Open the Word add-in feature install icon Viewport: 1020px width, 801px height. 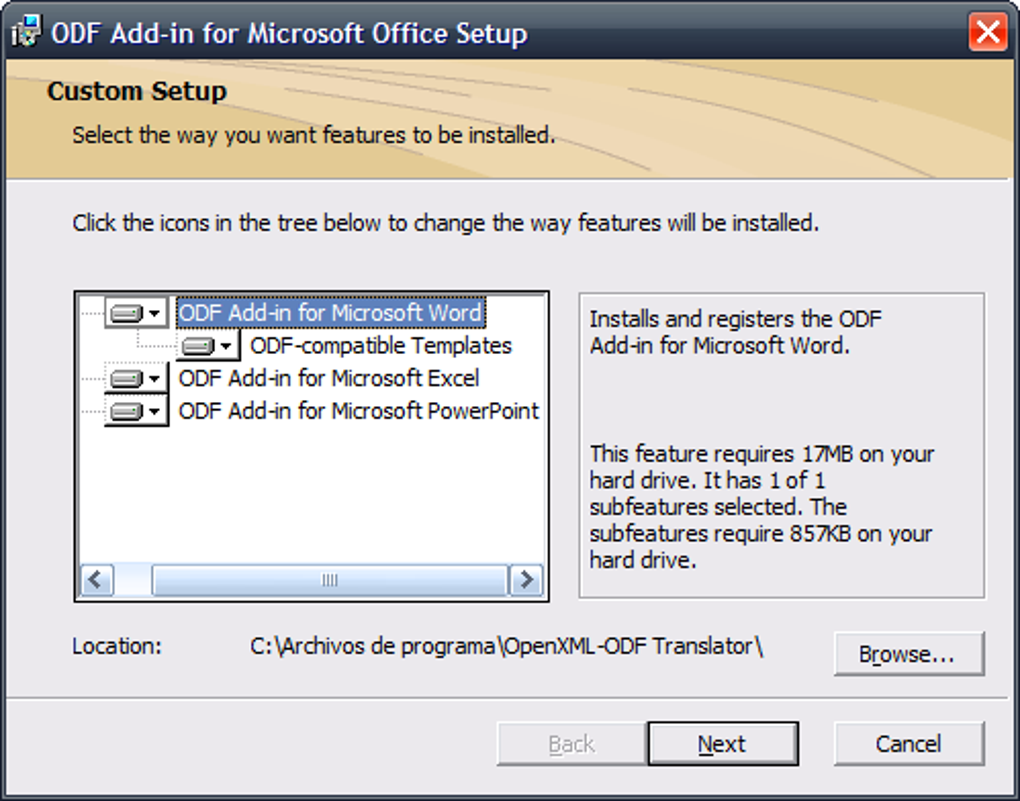click(136, 313)
